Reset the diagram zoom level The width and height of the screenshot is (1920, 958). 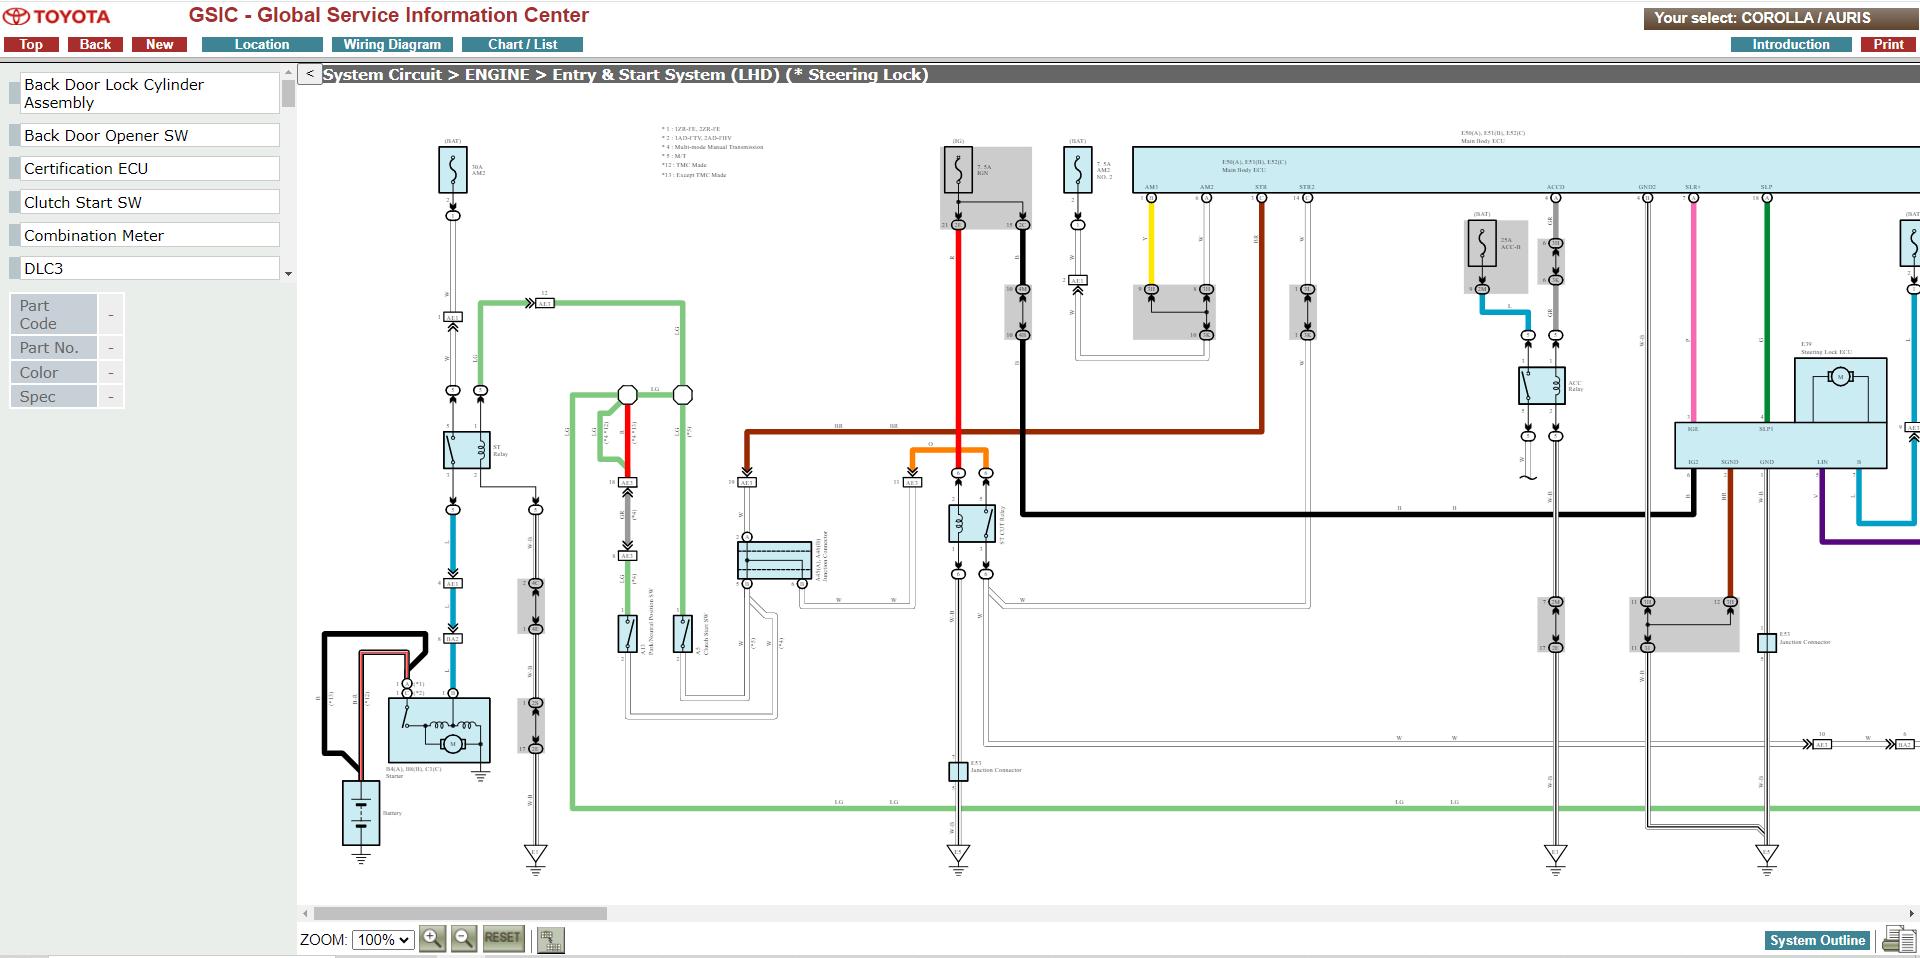point(503,938)
